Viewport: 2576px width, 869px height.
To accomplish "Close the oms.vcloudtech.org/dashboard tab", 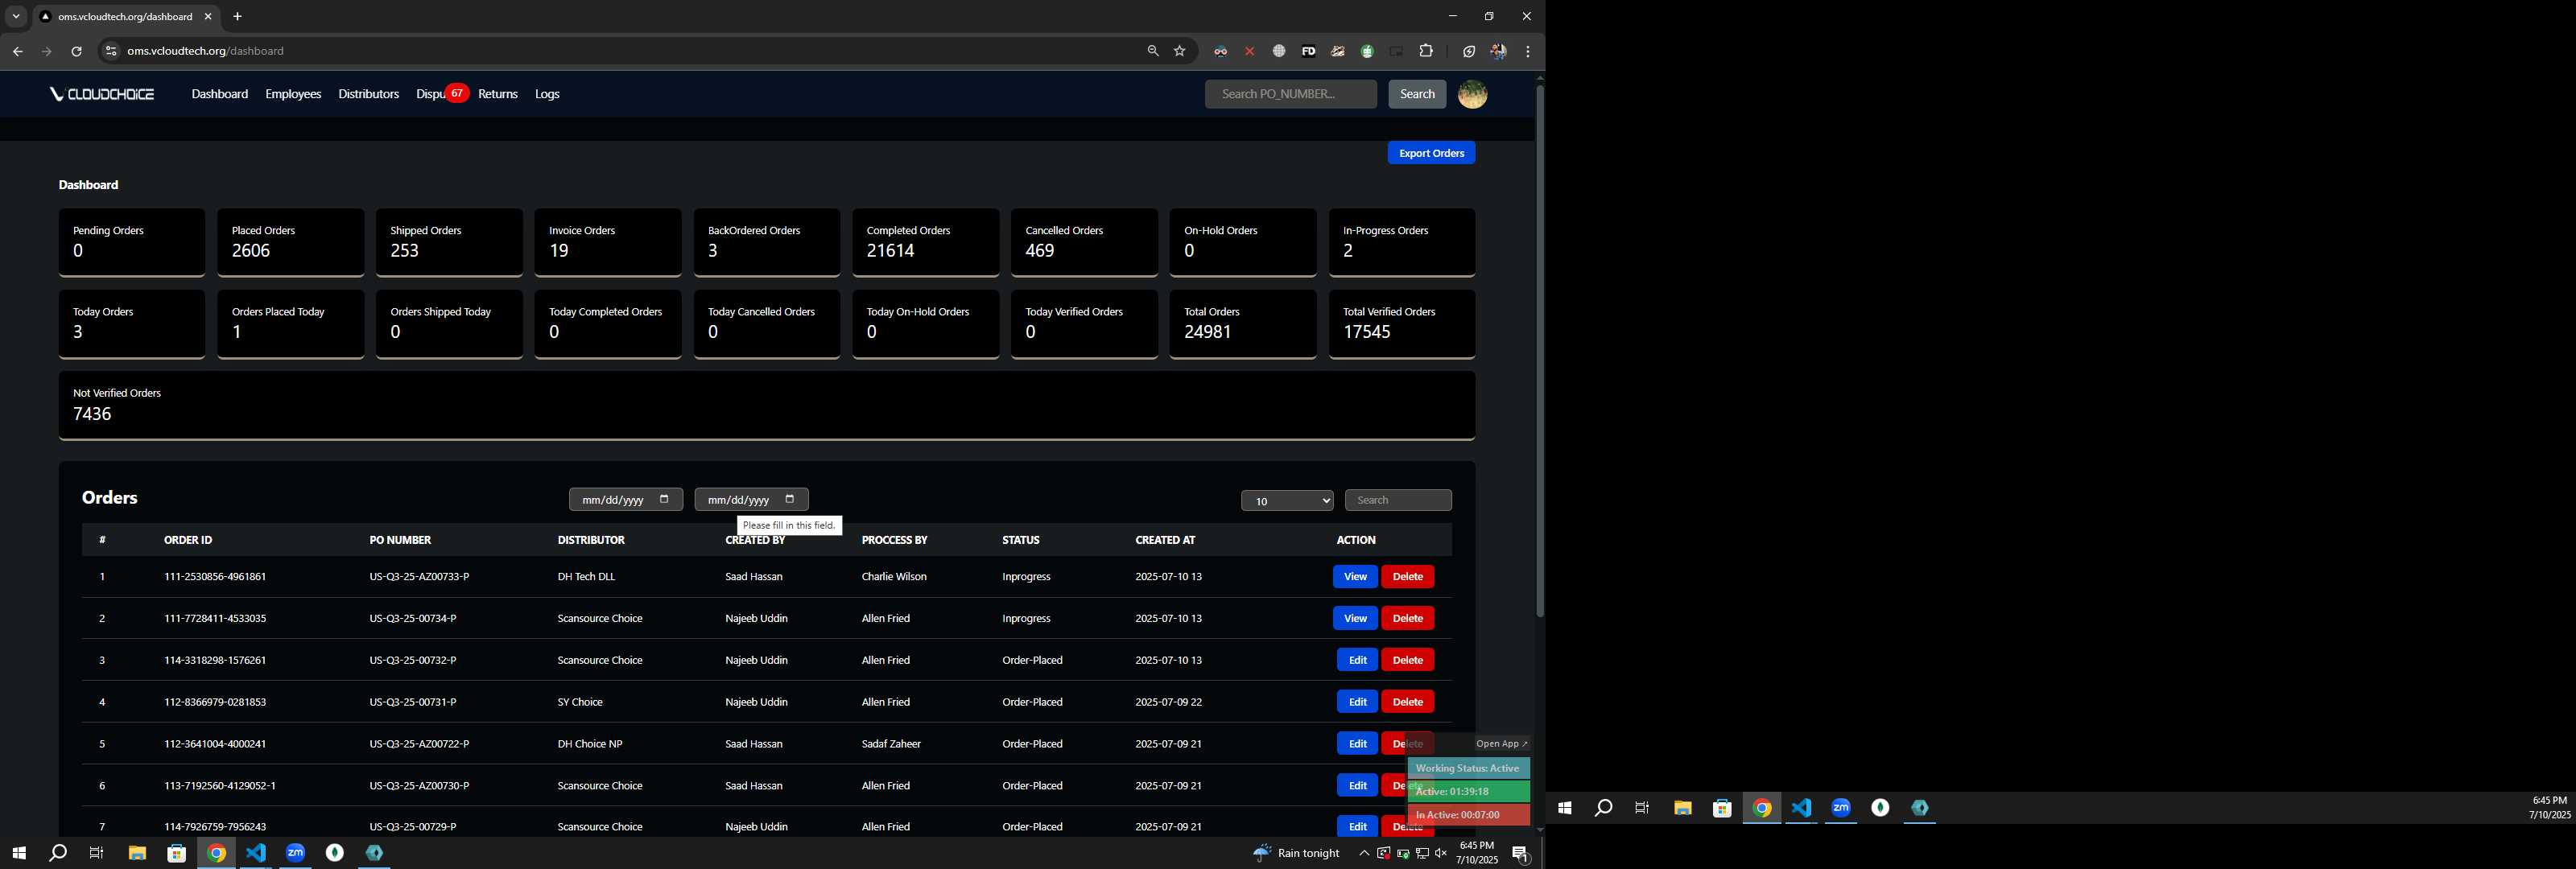I will click(208, 17).
